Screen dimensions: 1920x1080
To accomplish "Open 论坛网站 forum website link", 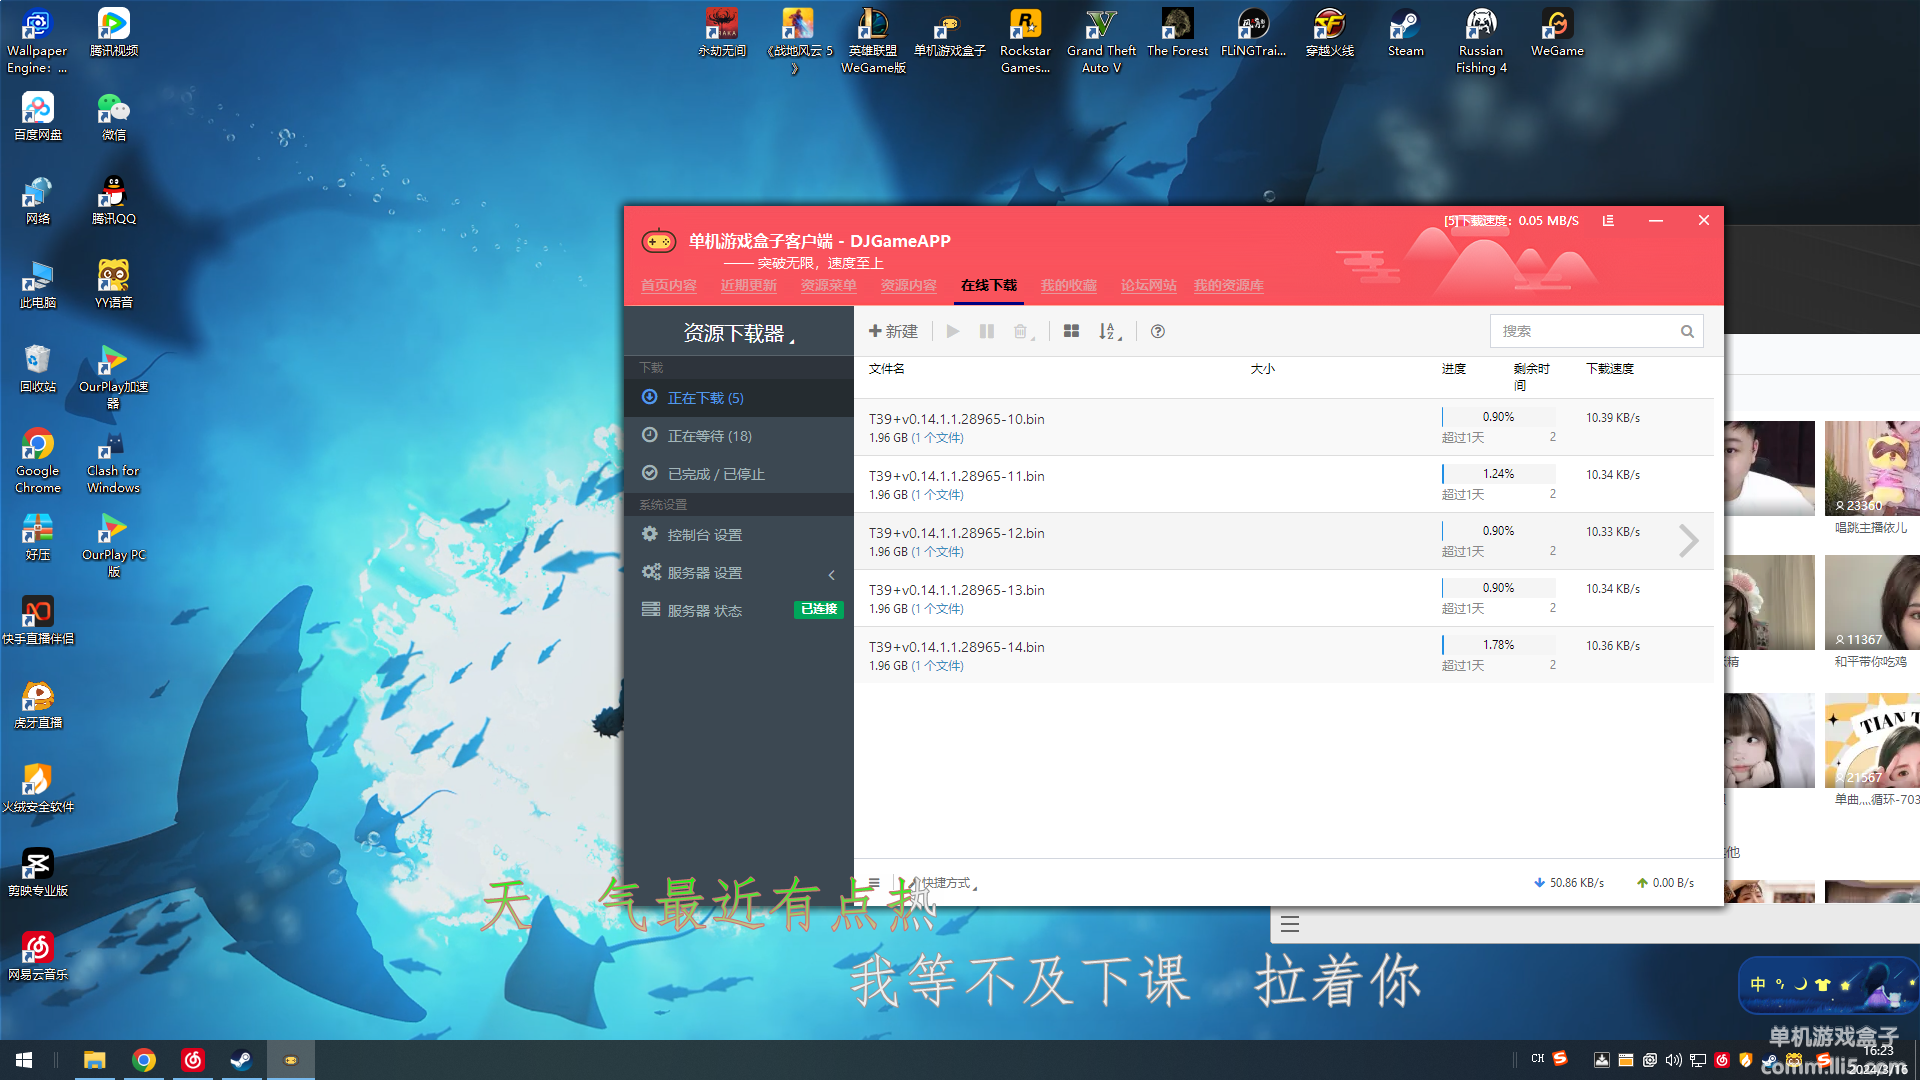I will click(1149, 285).
